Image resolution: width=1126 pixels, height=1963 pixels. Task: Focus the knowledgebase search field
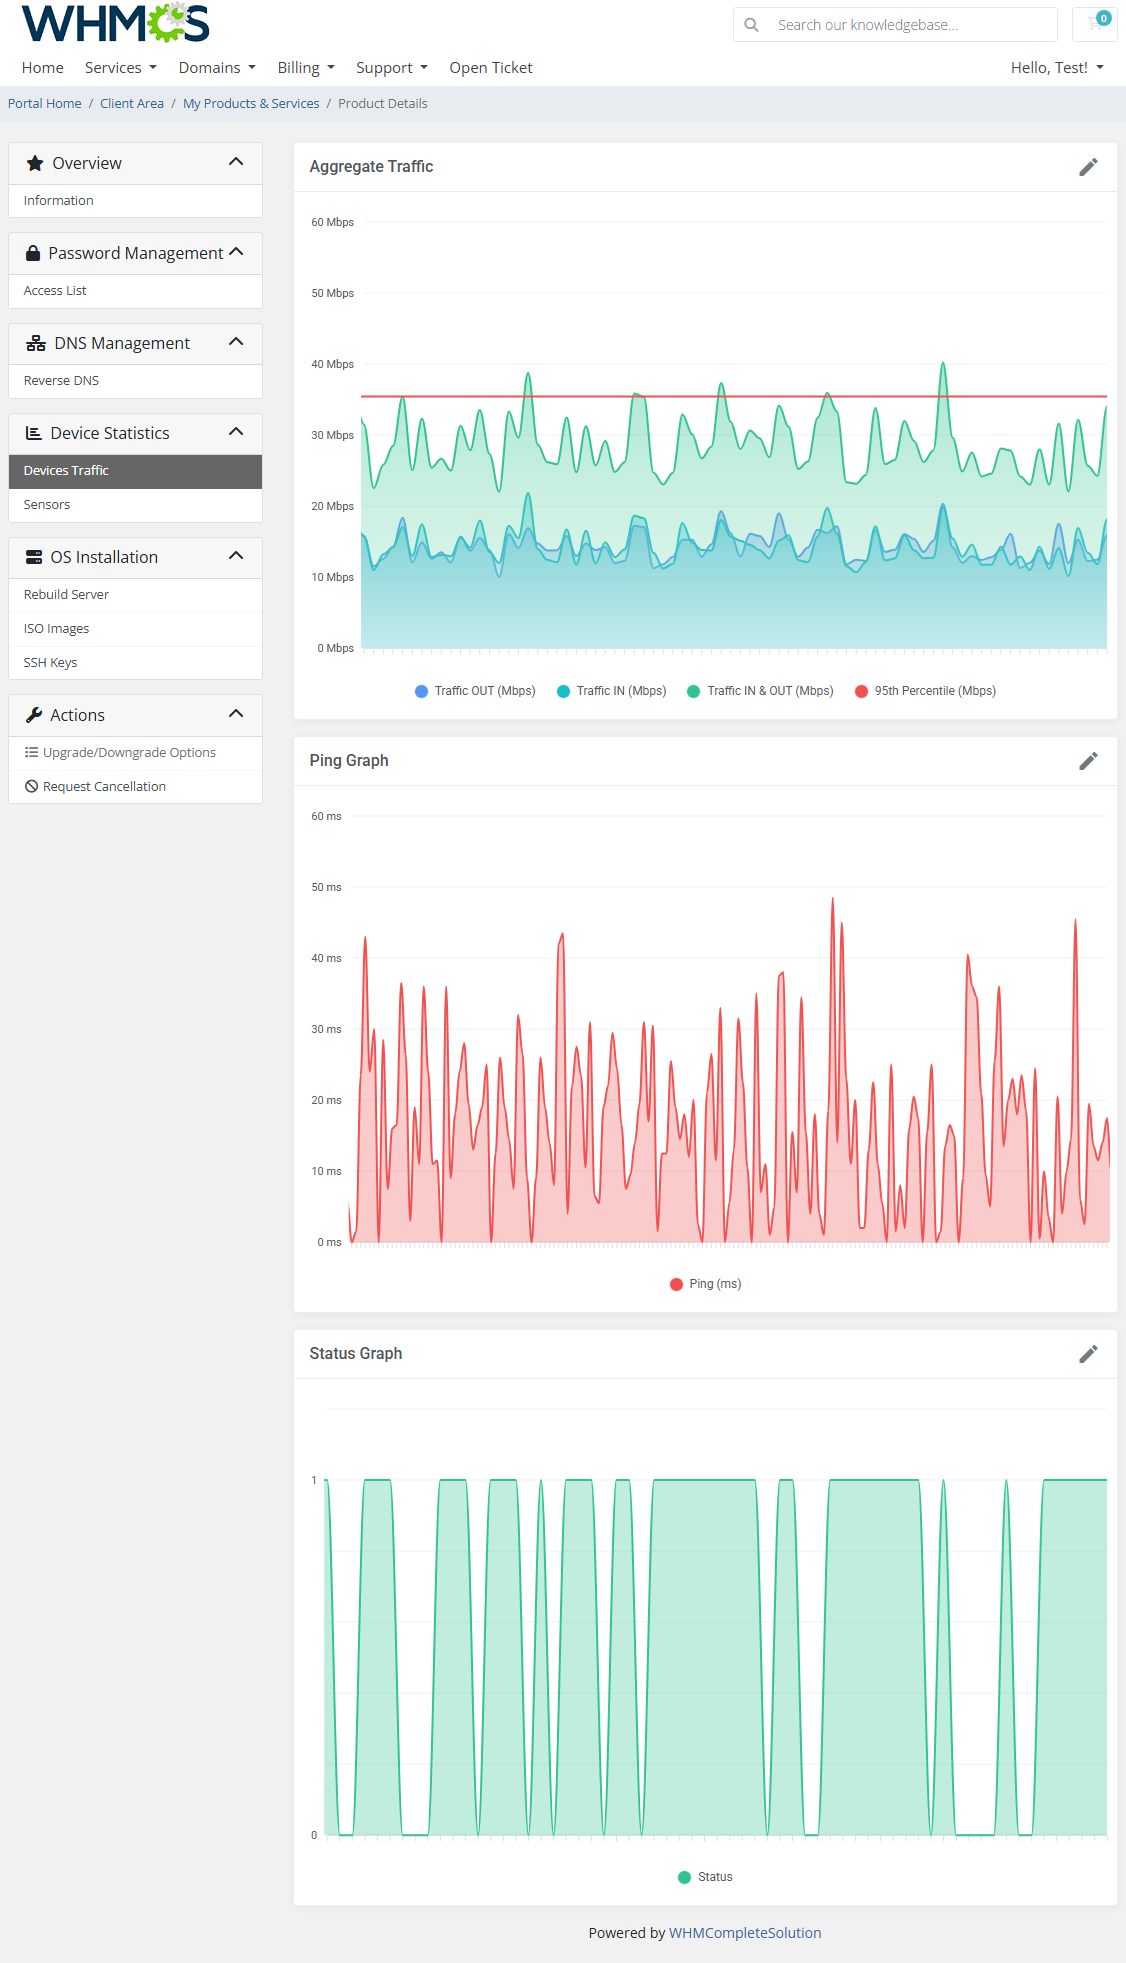click(895, 25)
